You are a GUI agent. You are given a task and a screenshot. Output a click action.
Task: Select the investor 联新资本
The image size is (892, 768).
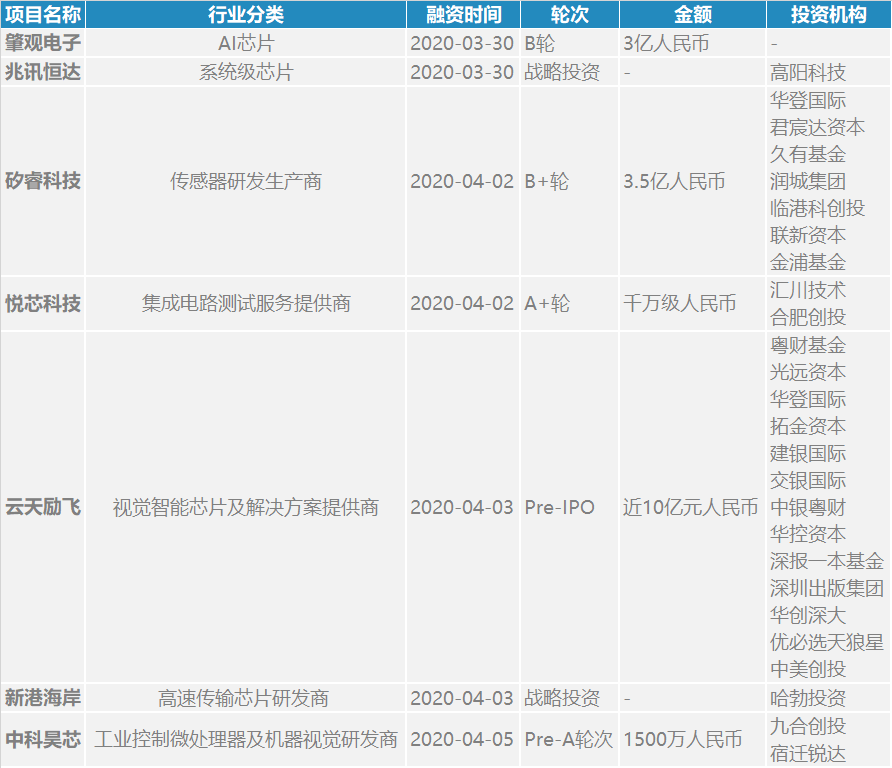808,235
